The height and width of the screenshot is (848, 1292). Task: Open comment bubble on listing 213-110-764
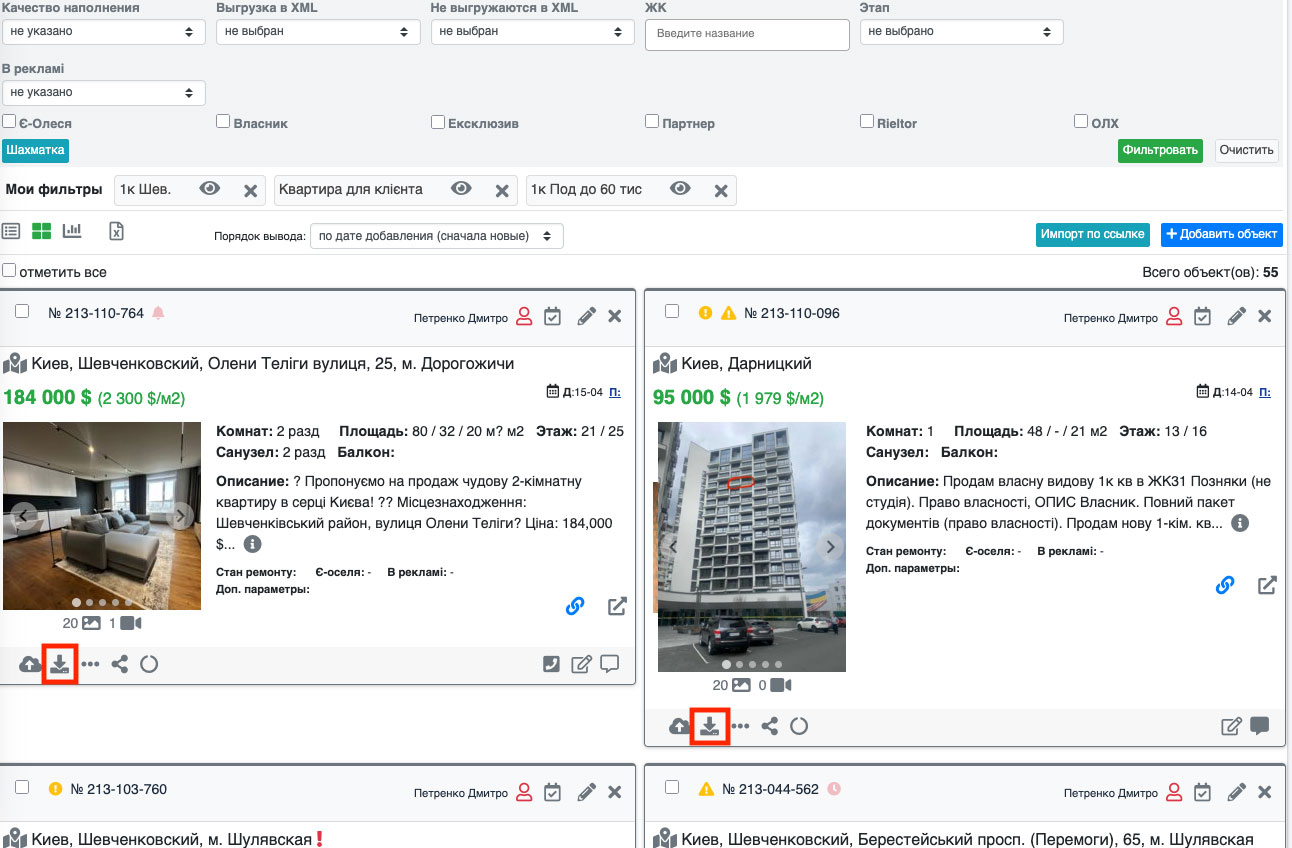click(x=610, y=664)
